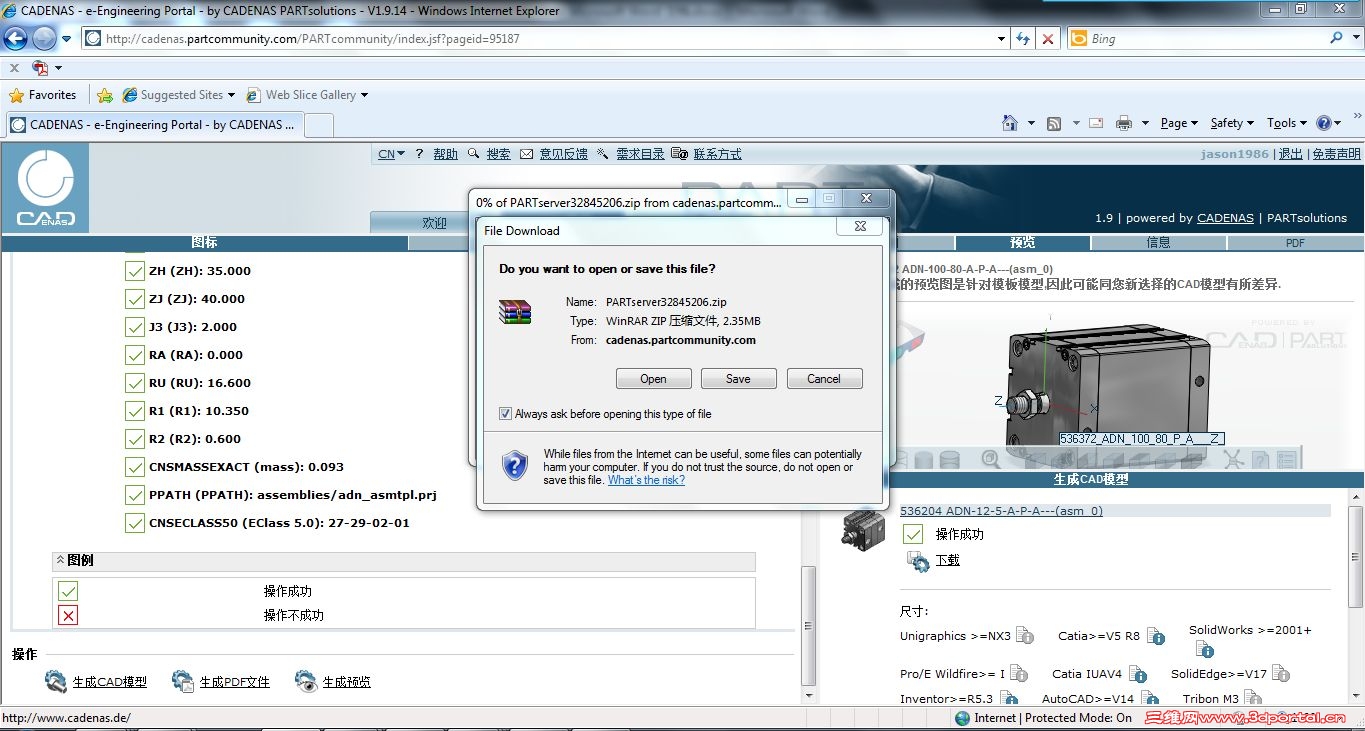Open info icon next to Catia>=V5 R8

coord(1155,636)
